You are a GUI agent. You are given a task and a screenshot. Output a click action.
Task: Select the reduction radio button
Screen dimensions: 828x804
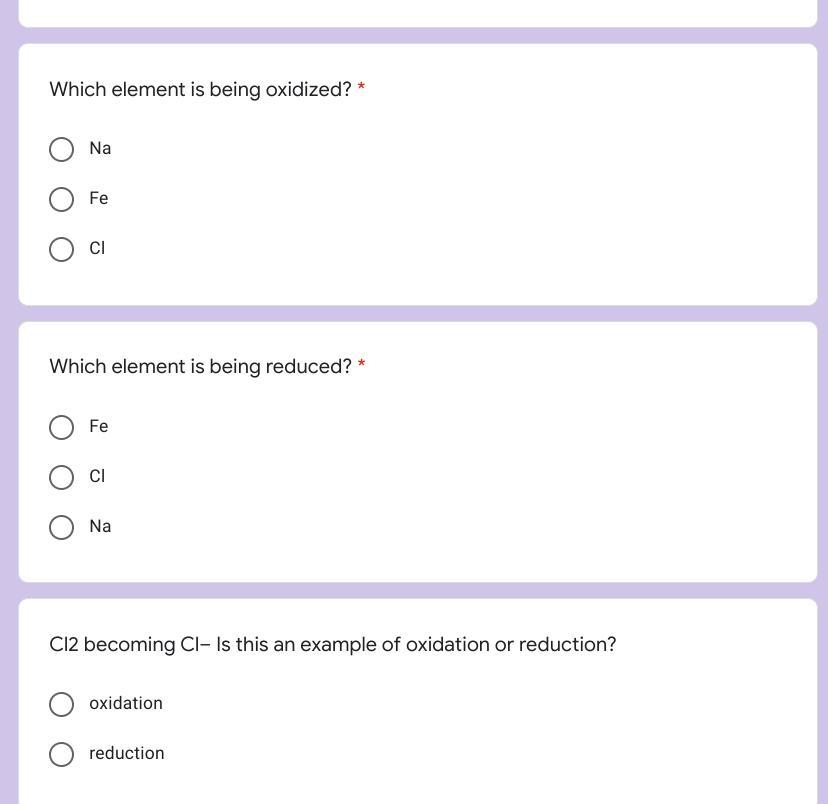(x=61, y=754)
